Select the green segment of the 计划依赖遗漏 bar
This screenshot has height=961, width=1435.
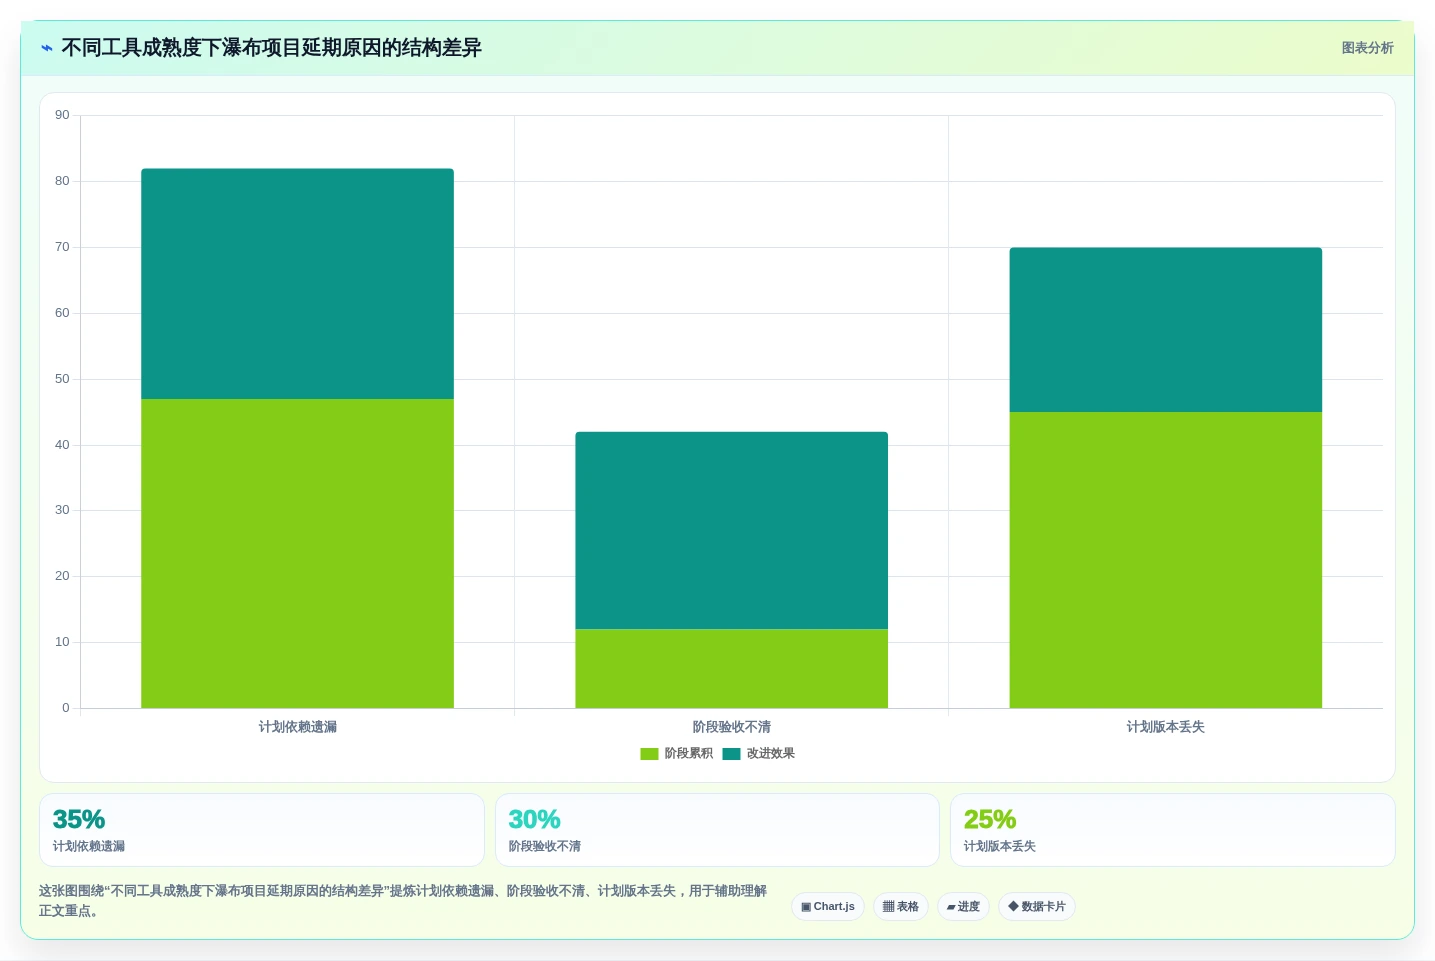click(297, 554)
